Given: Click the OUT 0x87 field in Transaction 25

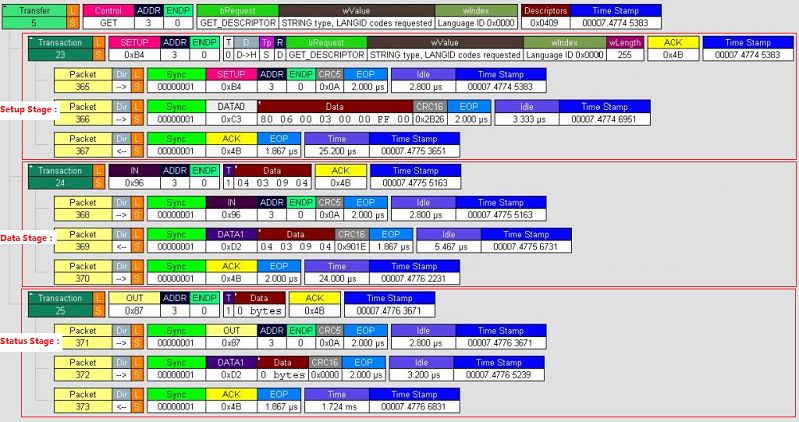Looking at the screenshot, I should [x=133, y=304].
